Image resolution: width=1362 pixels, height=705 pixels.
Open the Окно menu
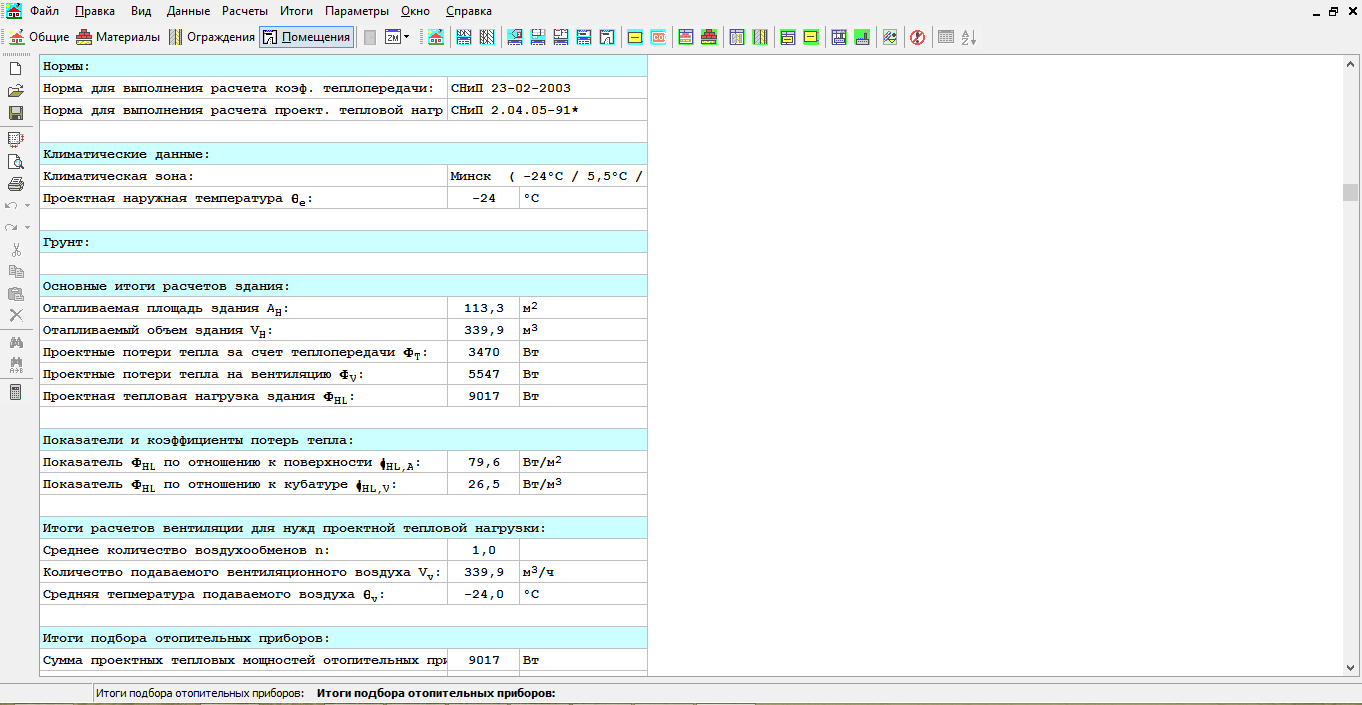tap(415, 11)
